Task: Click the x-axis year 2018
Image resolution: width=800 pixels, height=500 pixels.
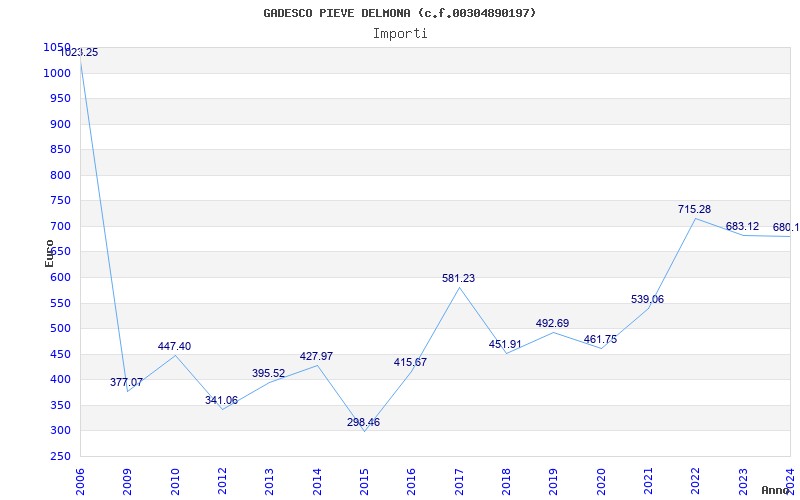Action: pos(506,481)
